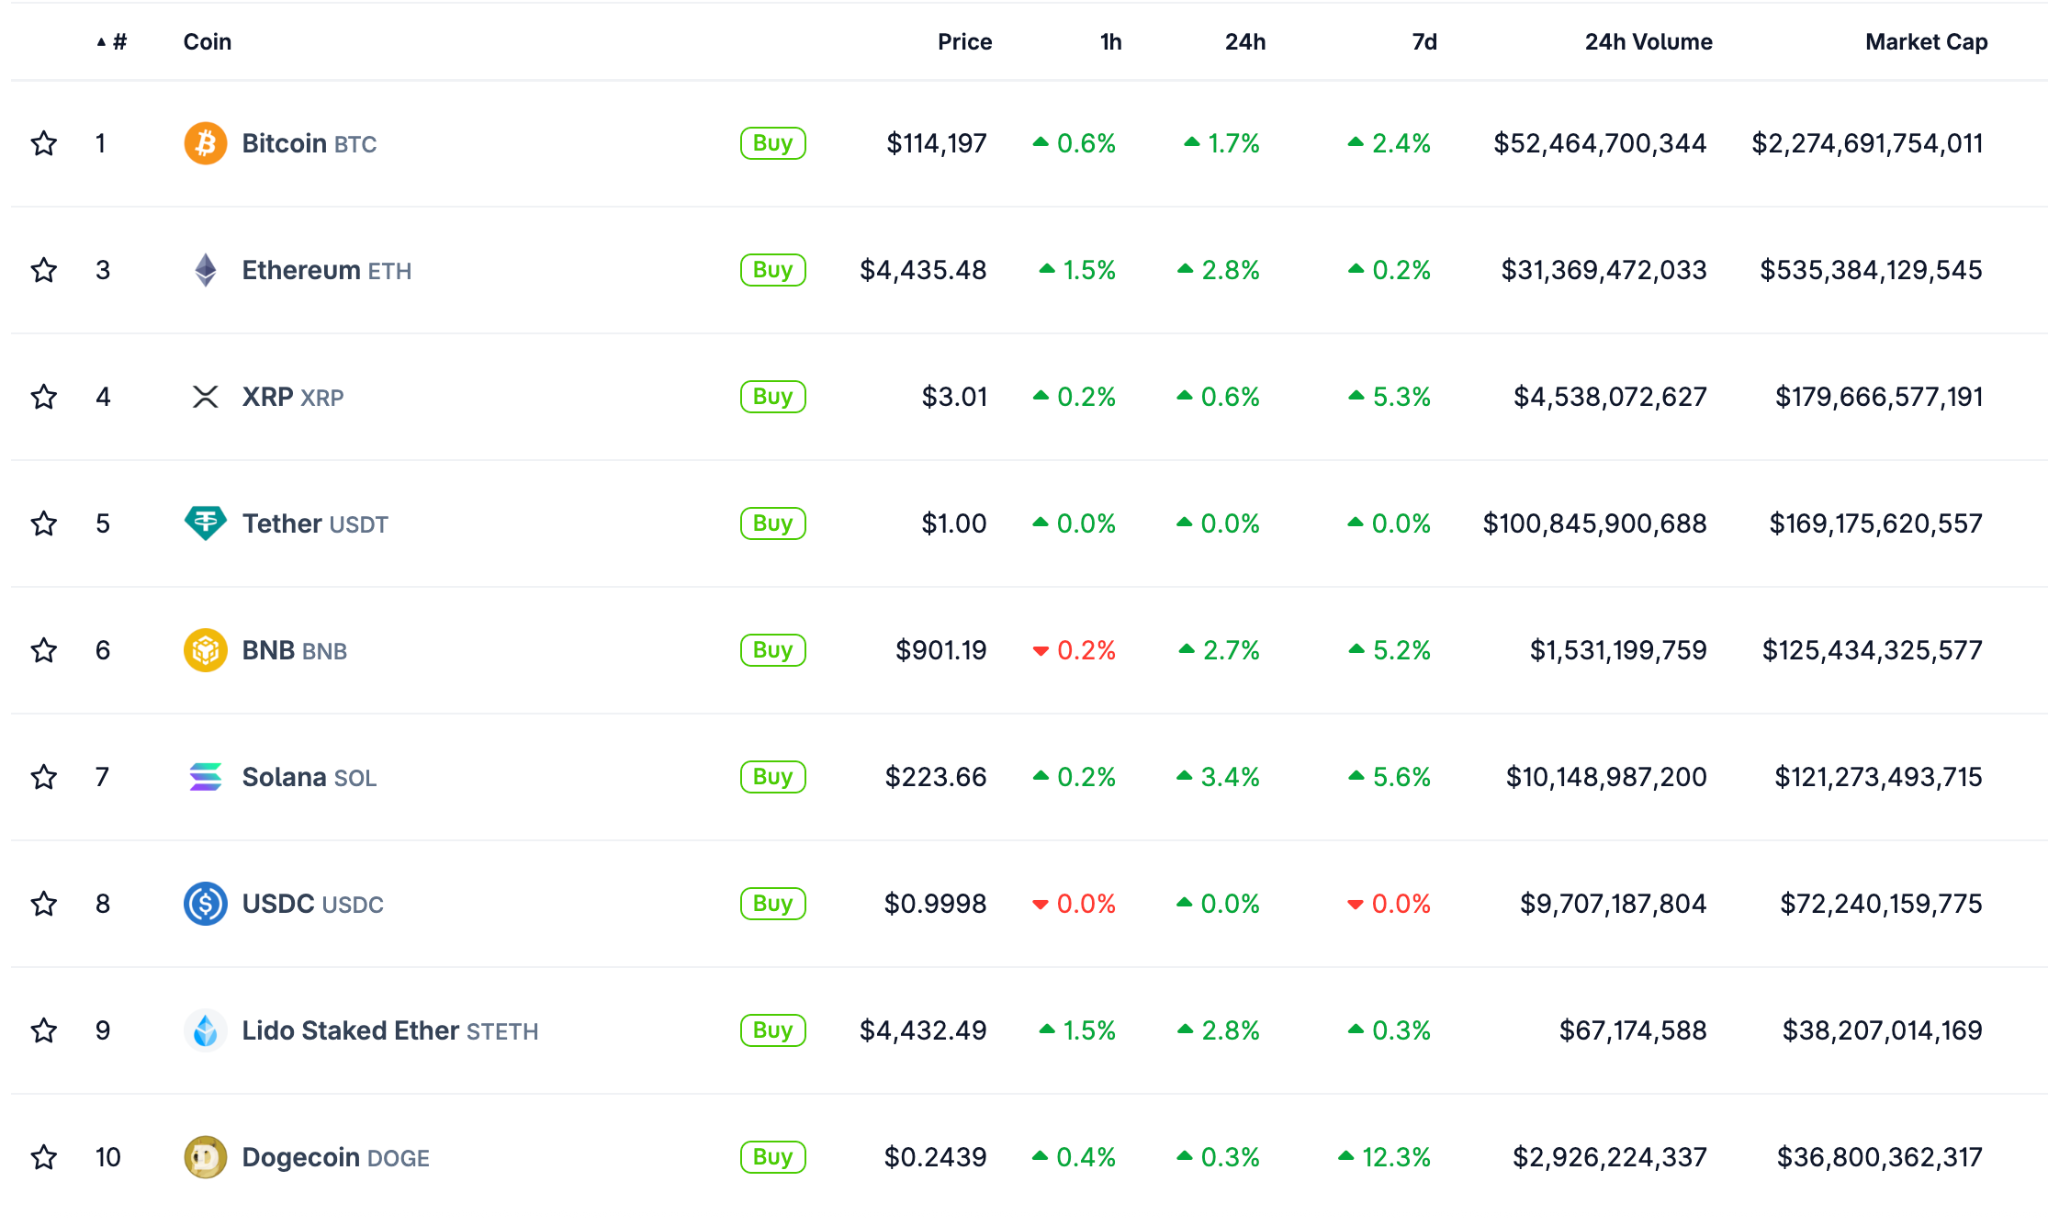Click the Tether logo icon
This screenshot has width=2048, height=1218.
(x=205, y=523)
